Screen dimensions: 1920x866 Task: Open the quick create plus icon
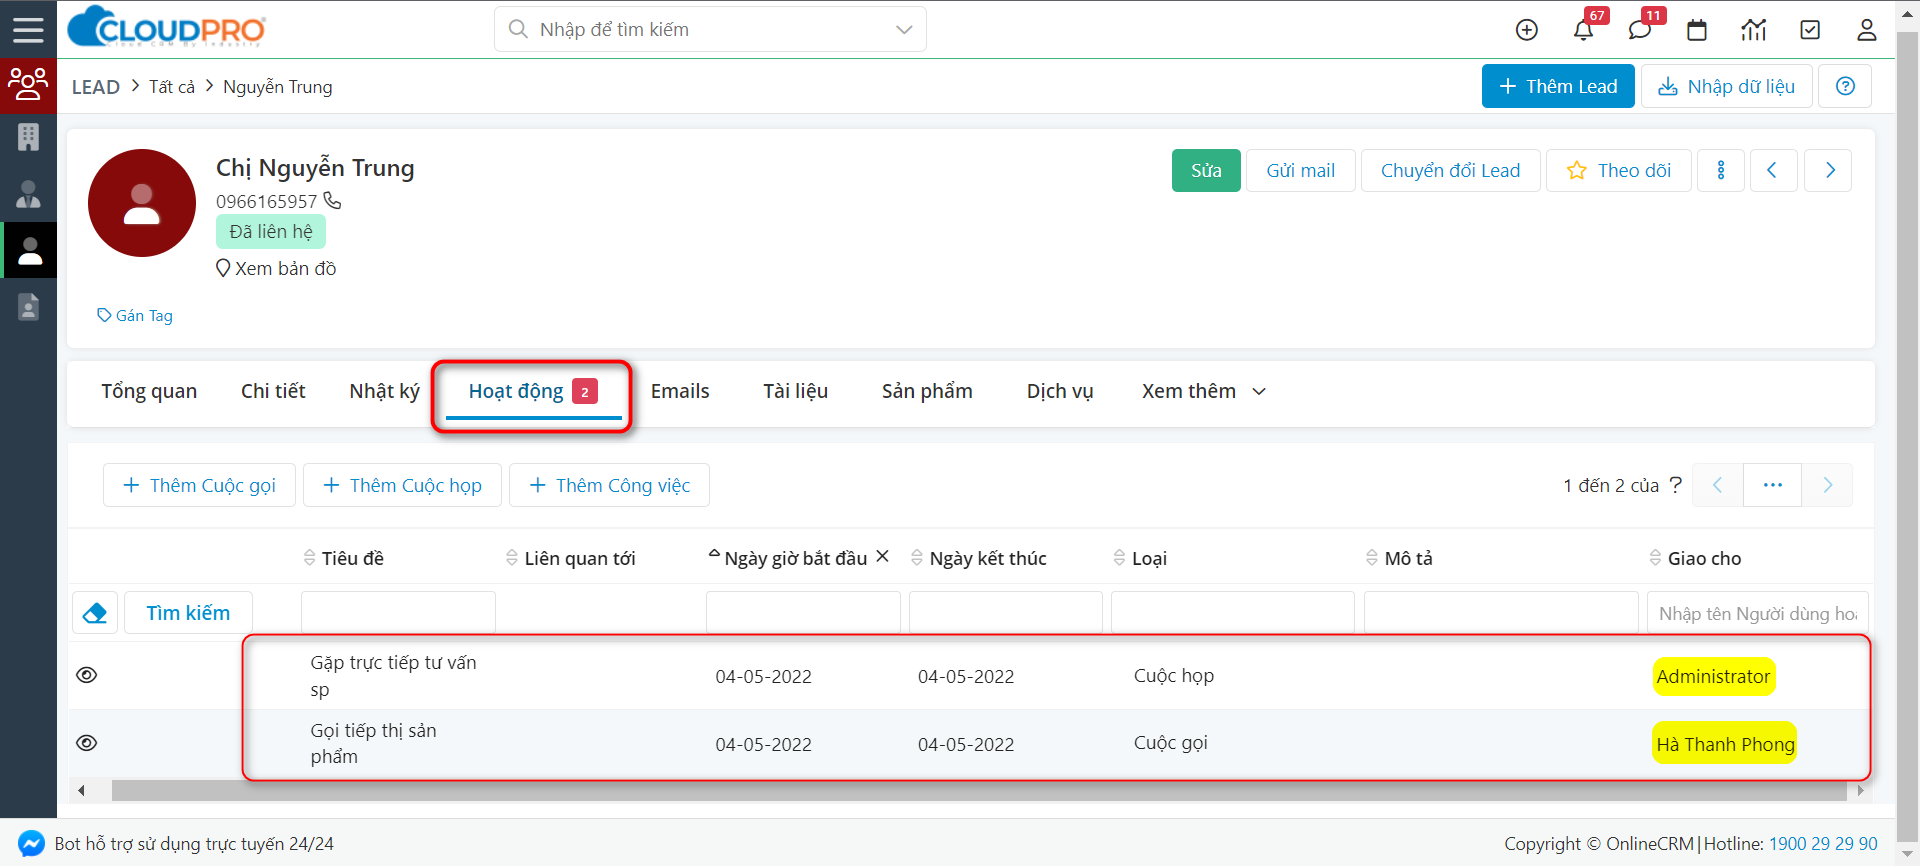click(1526, 30)
